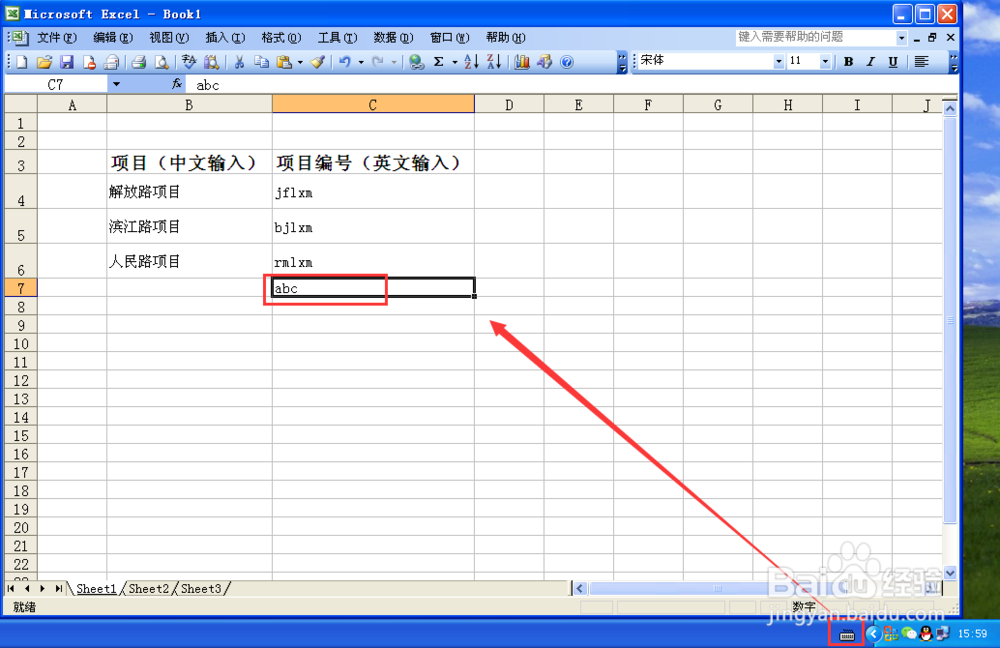The height and width of the screenshot is (648, 1000).
Task: Open a file with the folder icon
Action: tap(44, 62)
